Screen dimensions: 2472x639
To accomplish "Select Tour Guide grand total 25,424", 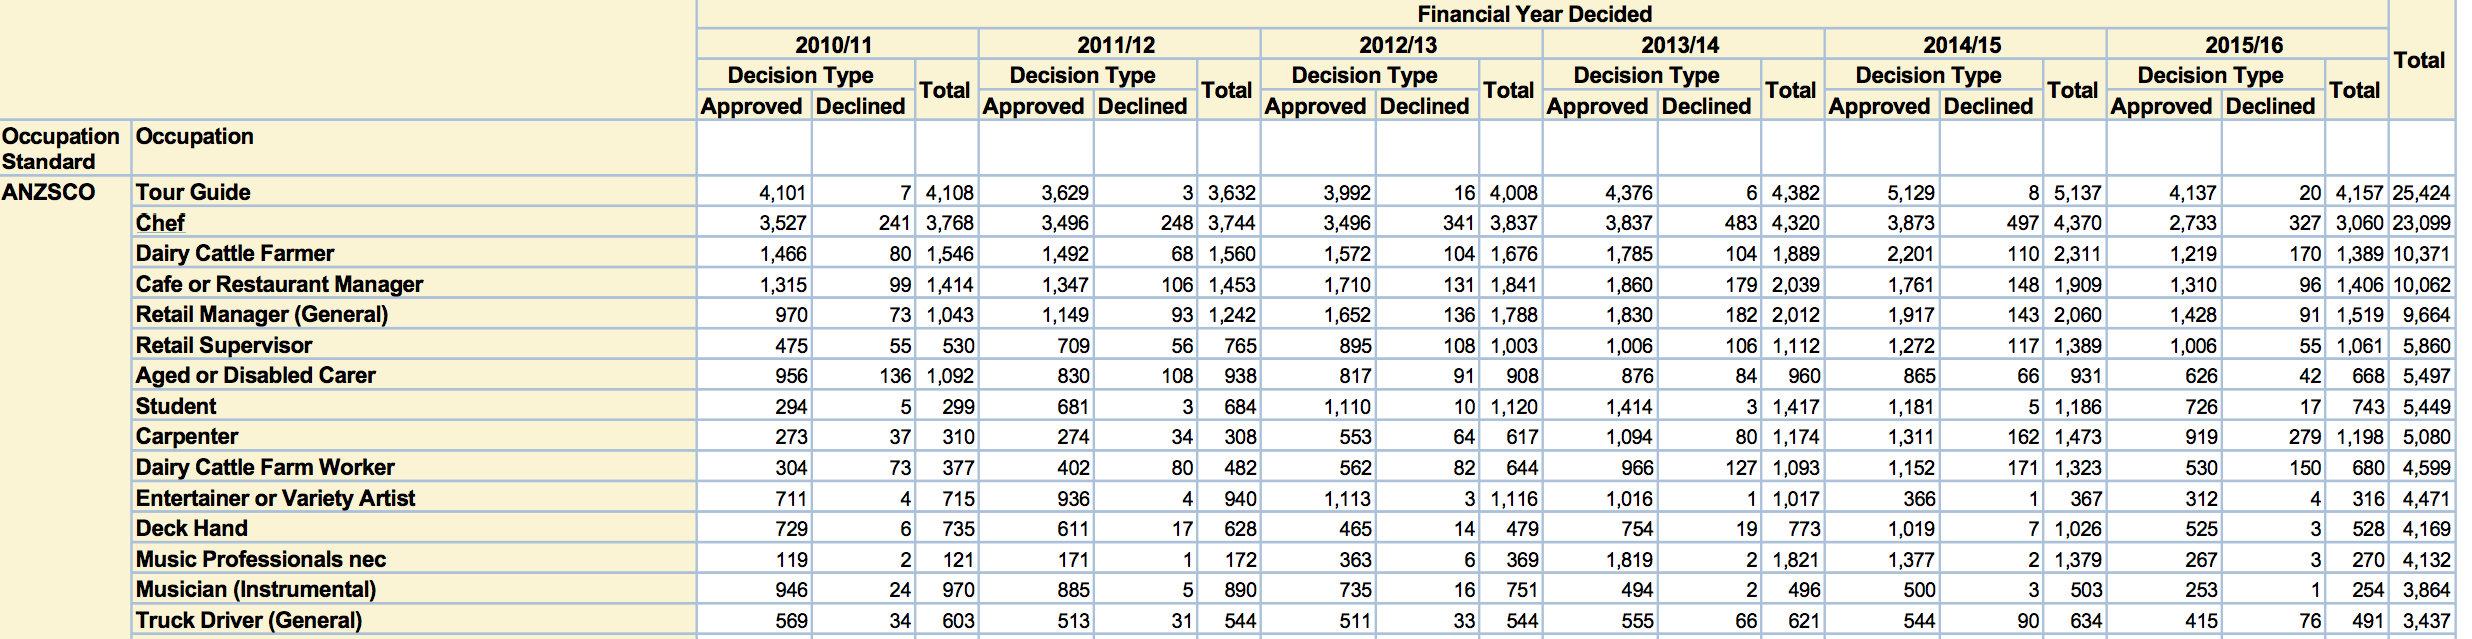I will [x=2421, y=193].
